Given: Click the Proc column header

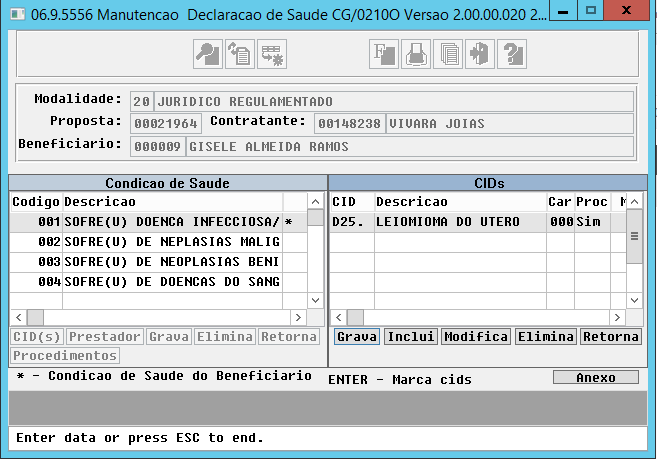Looking at the screenshot, I should 592,202.
